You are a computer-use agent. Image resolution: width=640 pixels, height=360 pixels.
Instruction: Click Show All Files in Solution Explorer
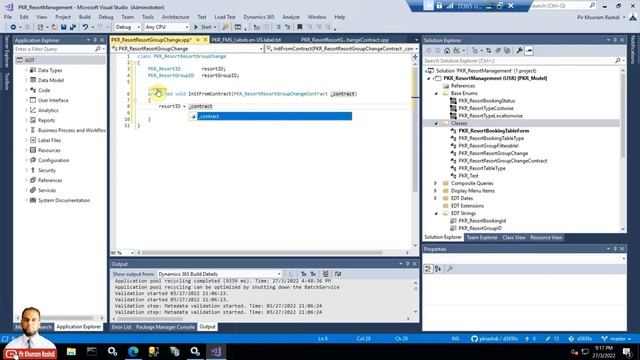507,51
